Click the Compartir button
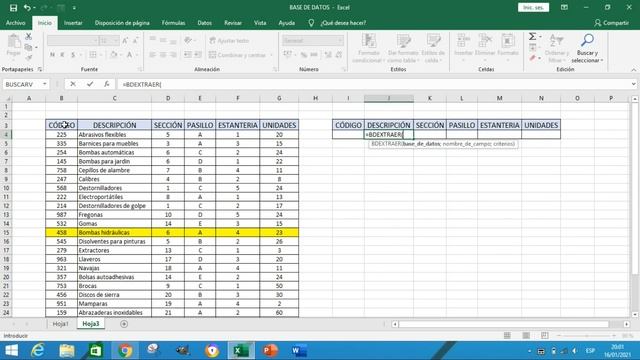 point(611,23)
